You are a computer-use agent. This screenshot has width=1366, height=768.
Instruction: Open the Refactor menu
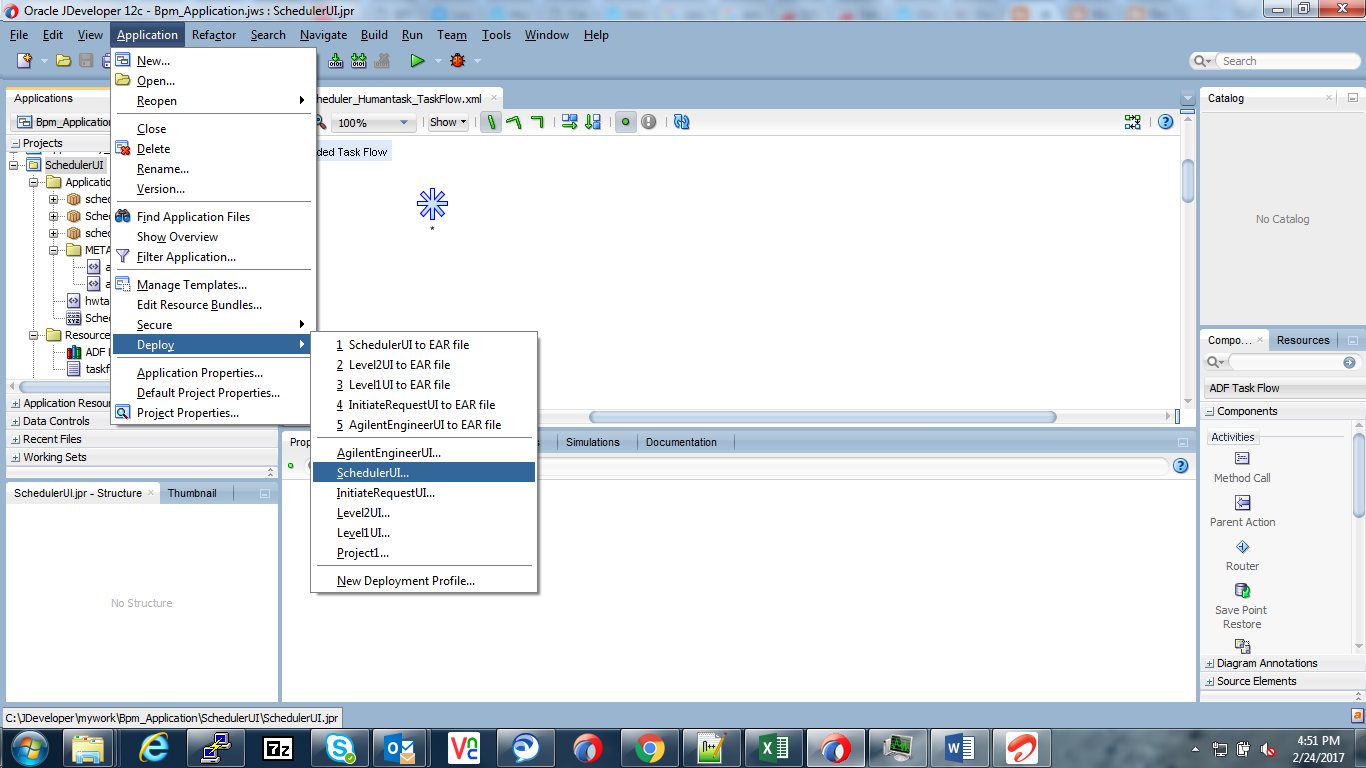coord(212,34)
